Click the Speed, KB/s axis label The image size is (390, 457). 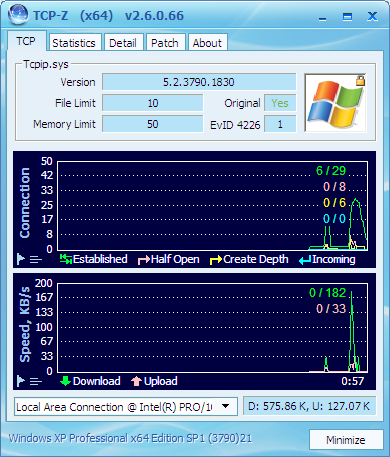[x=25, y=324]
